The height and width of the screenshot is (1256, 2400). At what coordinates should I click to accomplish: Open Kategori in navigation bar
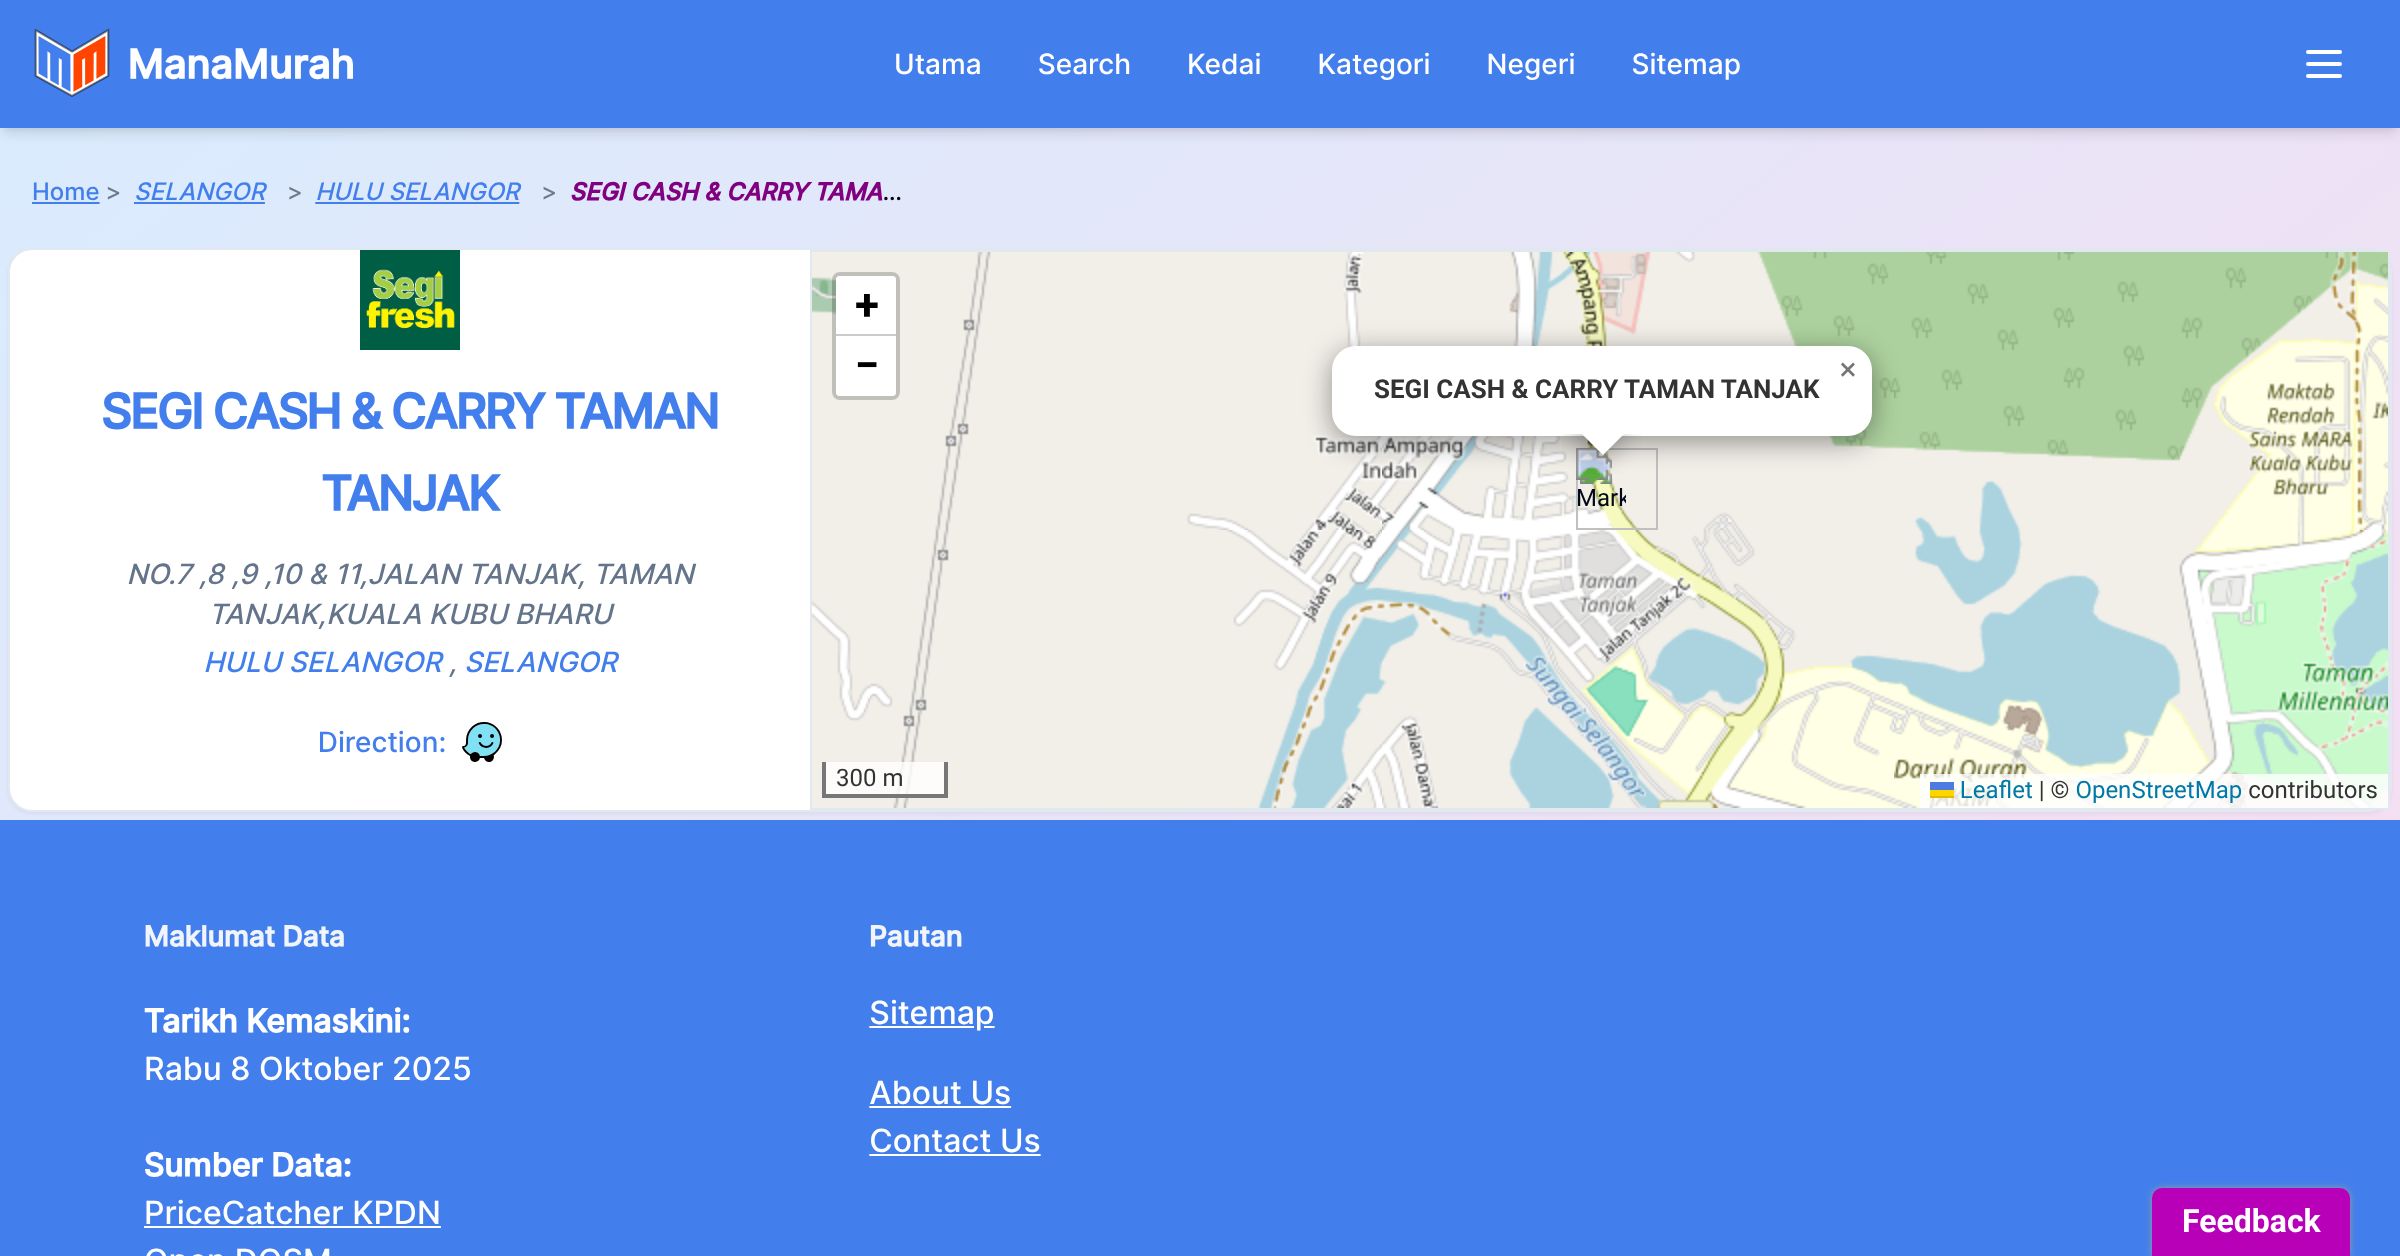point(1373,64)
